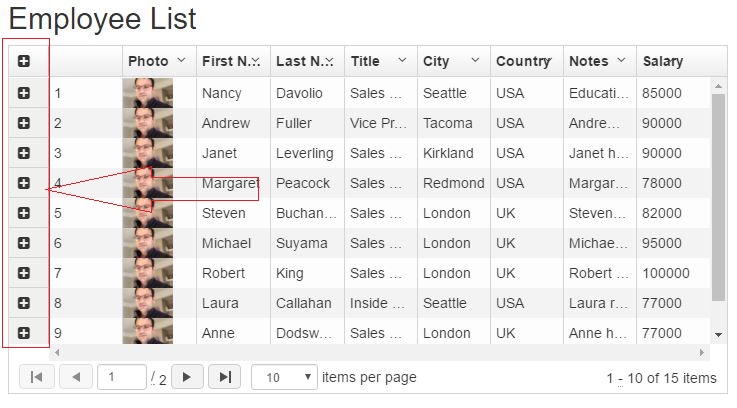This screenshot has width=737, height=408.
Task: Open the Photo column menu arrow
Action: tap(181, 61)
